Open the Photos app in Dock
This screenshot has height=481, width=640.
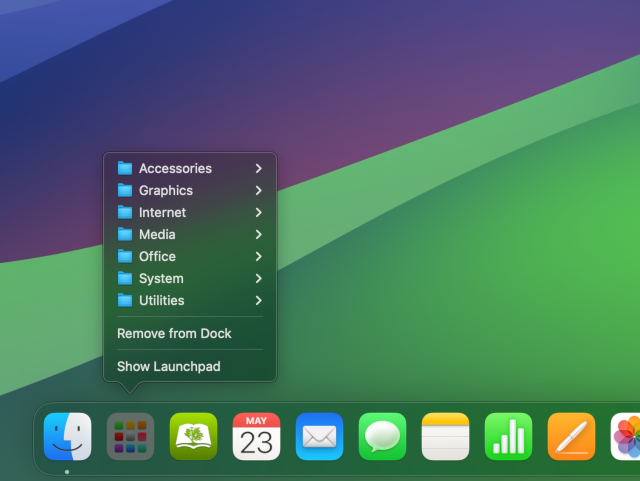tap(625, 436)
